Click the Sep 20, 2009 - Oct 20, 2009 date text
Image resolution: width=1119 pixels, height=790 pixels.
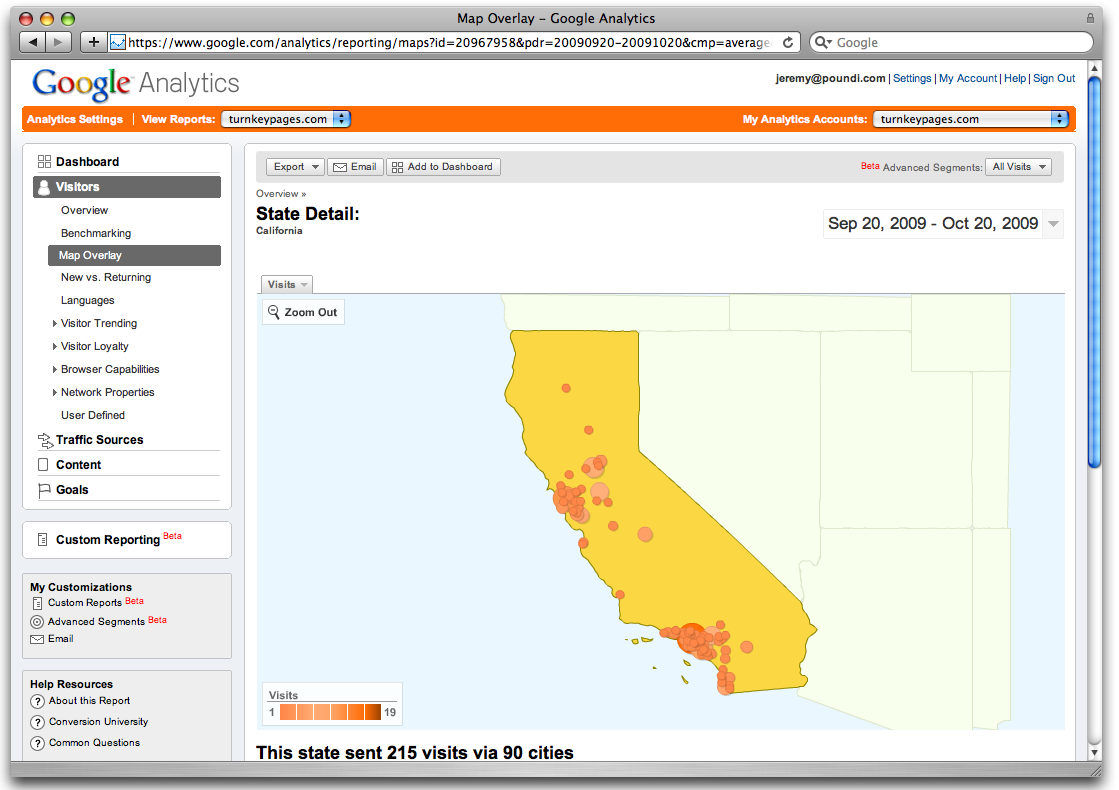tap(933, 223)
